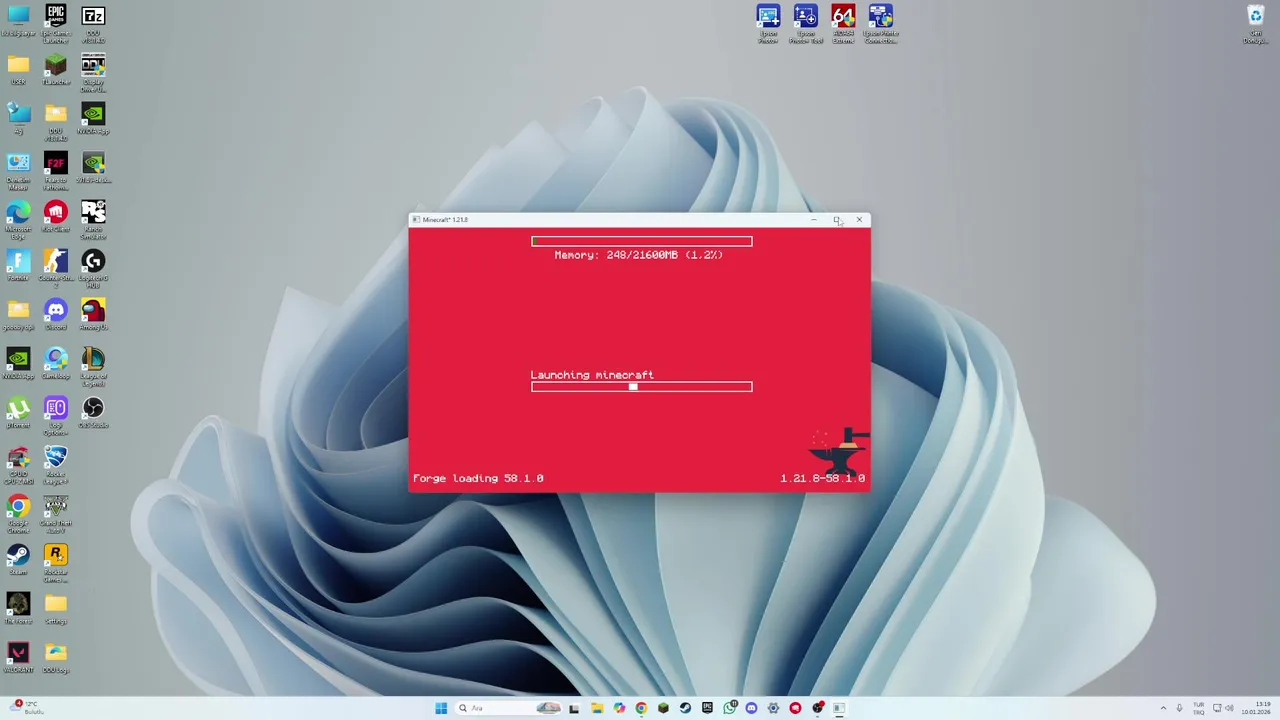Click the memory usage bar in Forge loader
This screenshot has width=1280, height=720.
click(x=642, y=241)
